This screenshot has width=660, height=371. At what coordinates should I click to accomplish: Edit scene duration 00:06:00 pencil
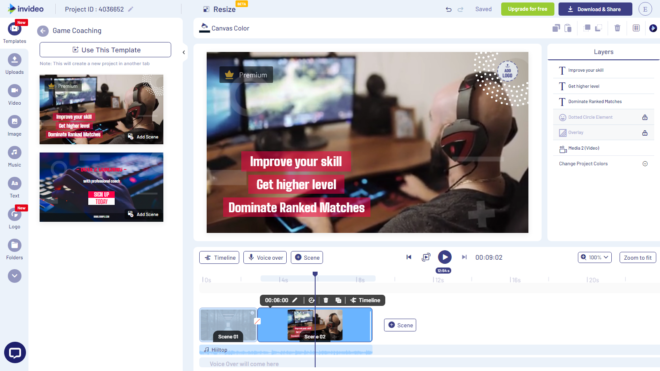pyautogui.click(x=295, y=300)
